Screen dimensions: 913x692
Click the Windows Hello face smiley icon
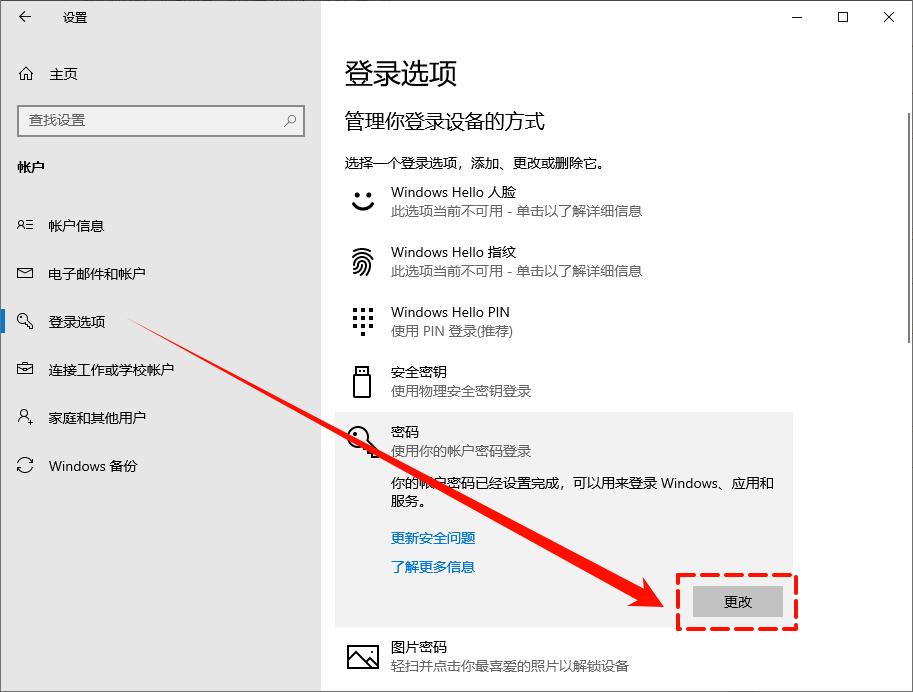pos(363,201)
